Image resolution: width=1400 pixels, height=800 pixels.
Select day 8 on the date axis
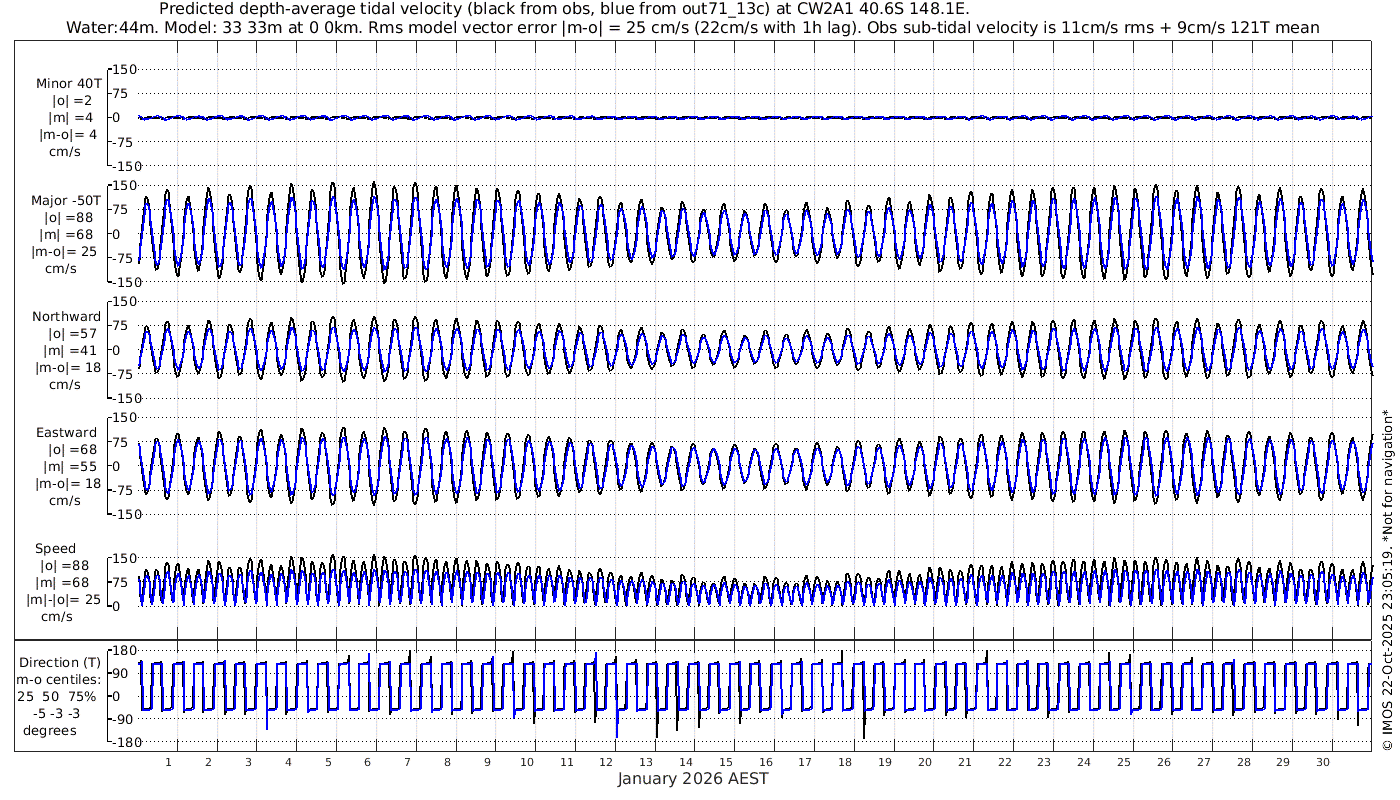[x=448, y=762]
